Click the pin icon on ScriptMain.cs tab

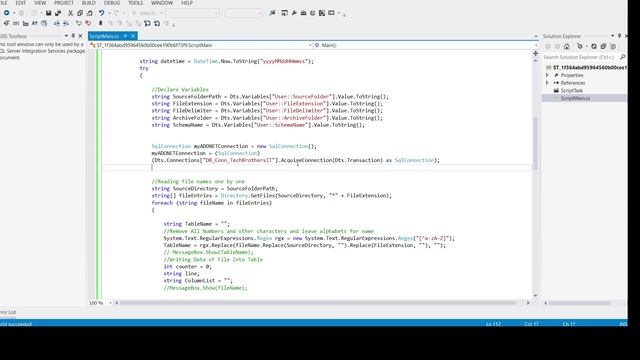pyautogui.click(x=125, y=36)
